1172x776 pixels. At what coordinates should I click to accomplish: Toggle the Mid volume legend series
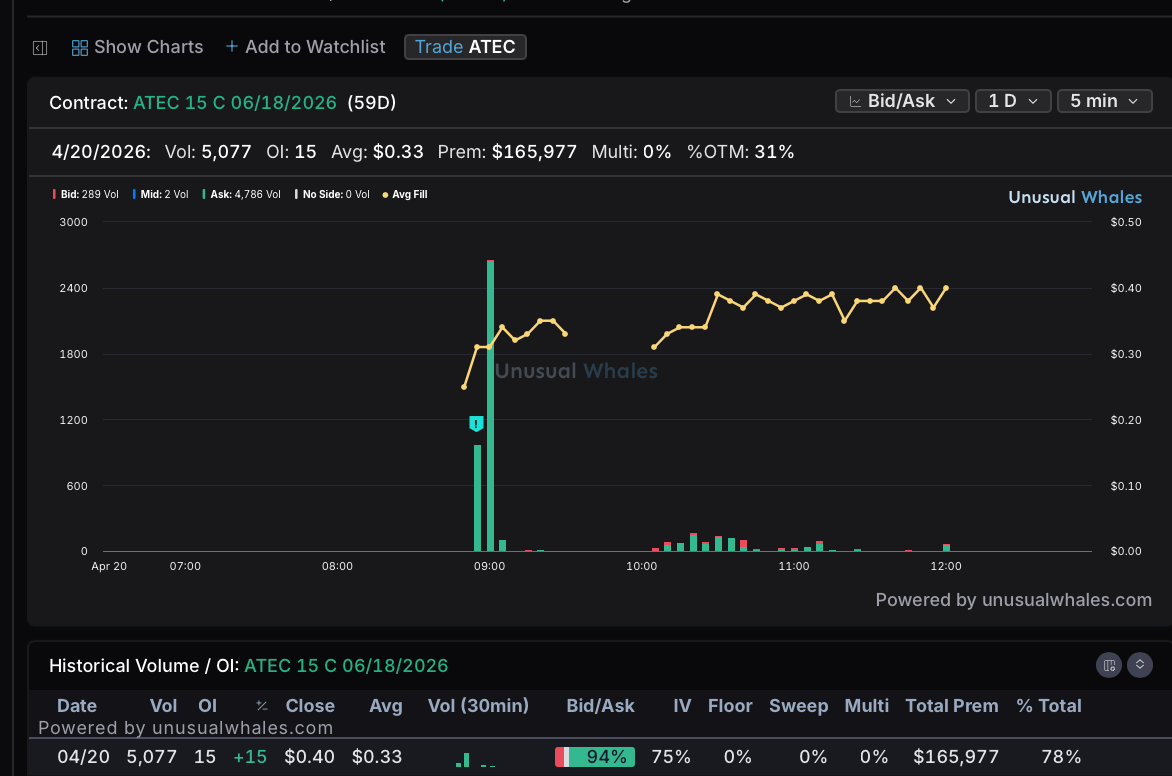160,194
